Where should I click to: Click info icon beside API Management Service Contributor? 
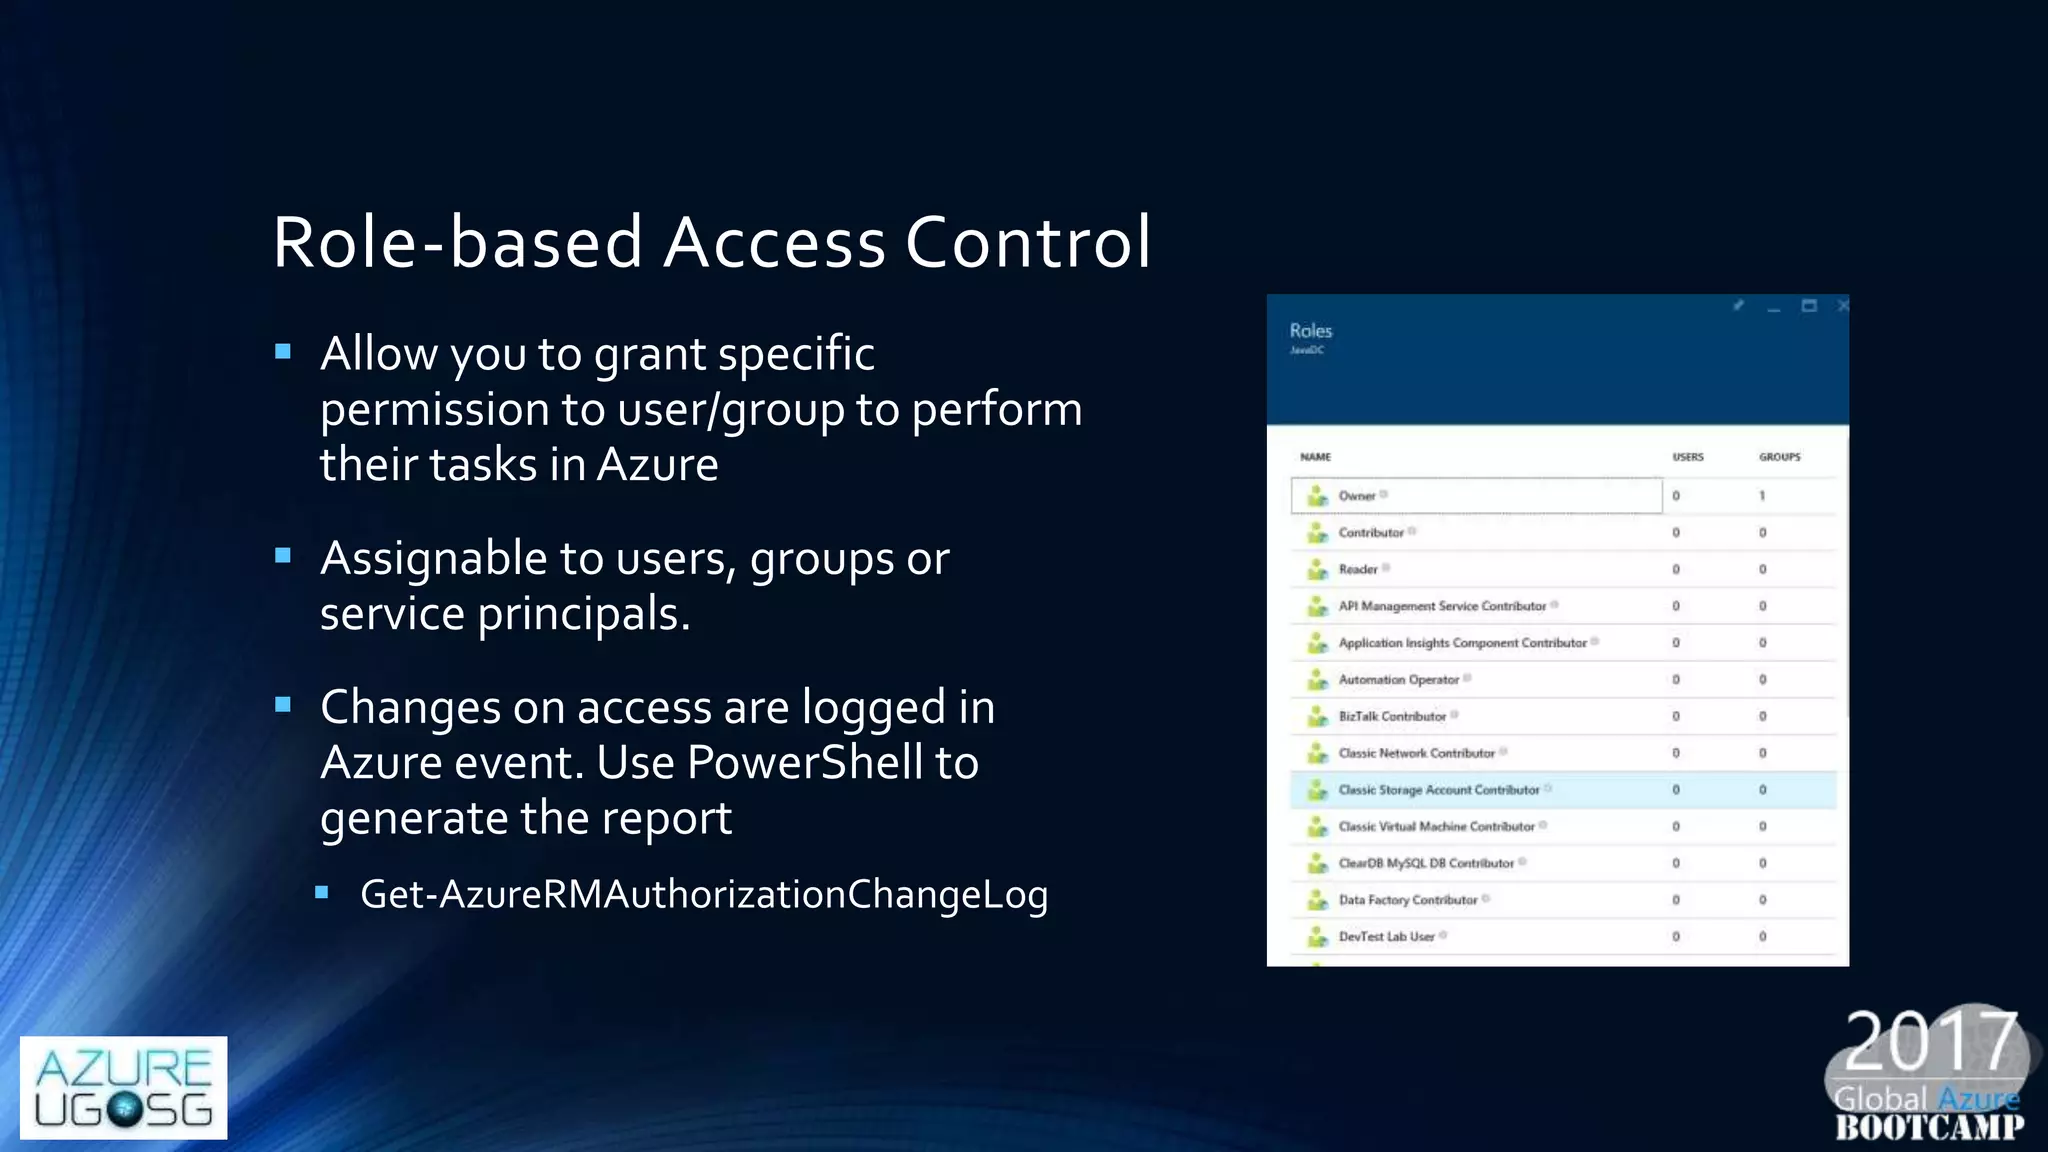(x=1554, y=605)
